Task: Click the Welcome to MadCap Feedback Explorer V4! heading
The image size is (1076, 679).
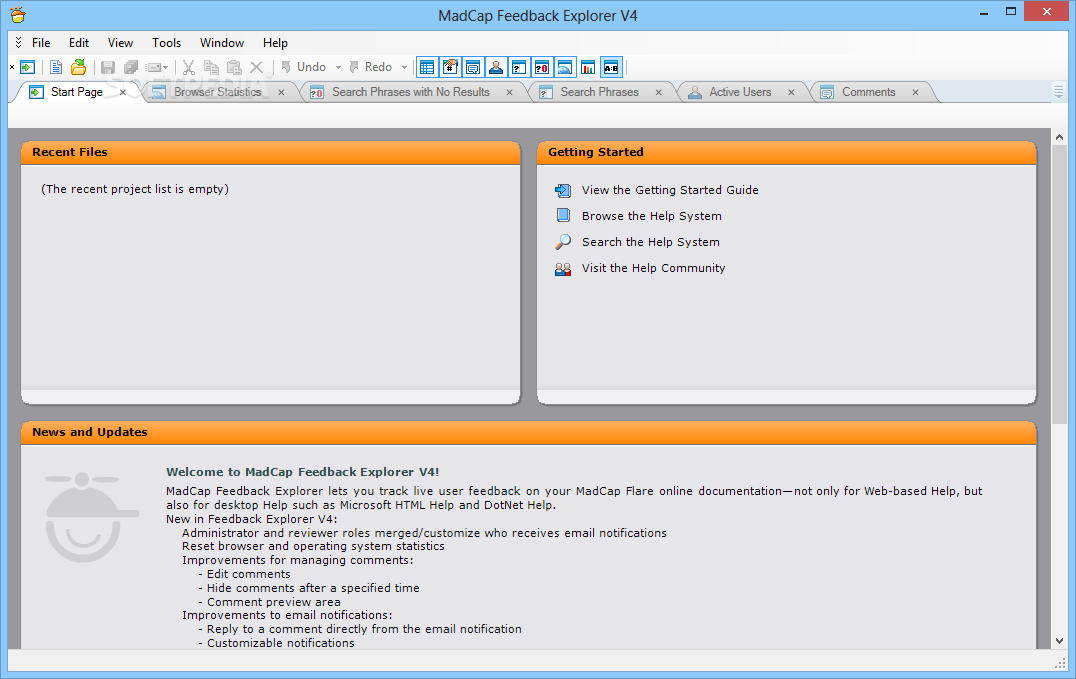Action: [303, 472]
